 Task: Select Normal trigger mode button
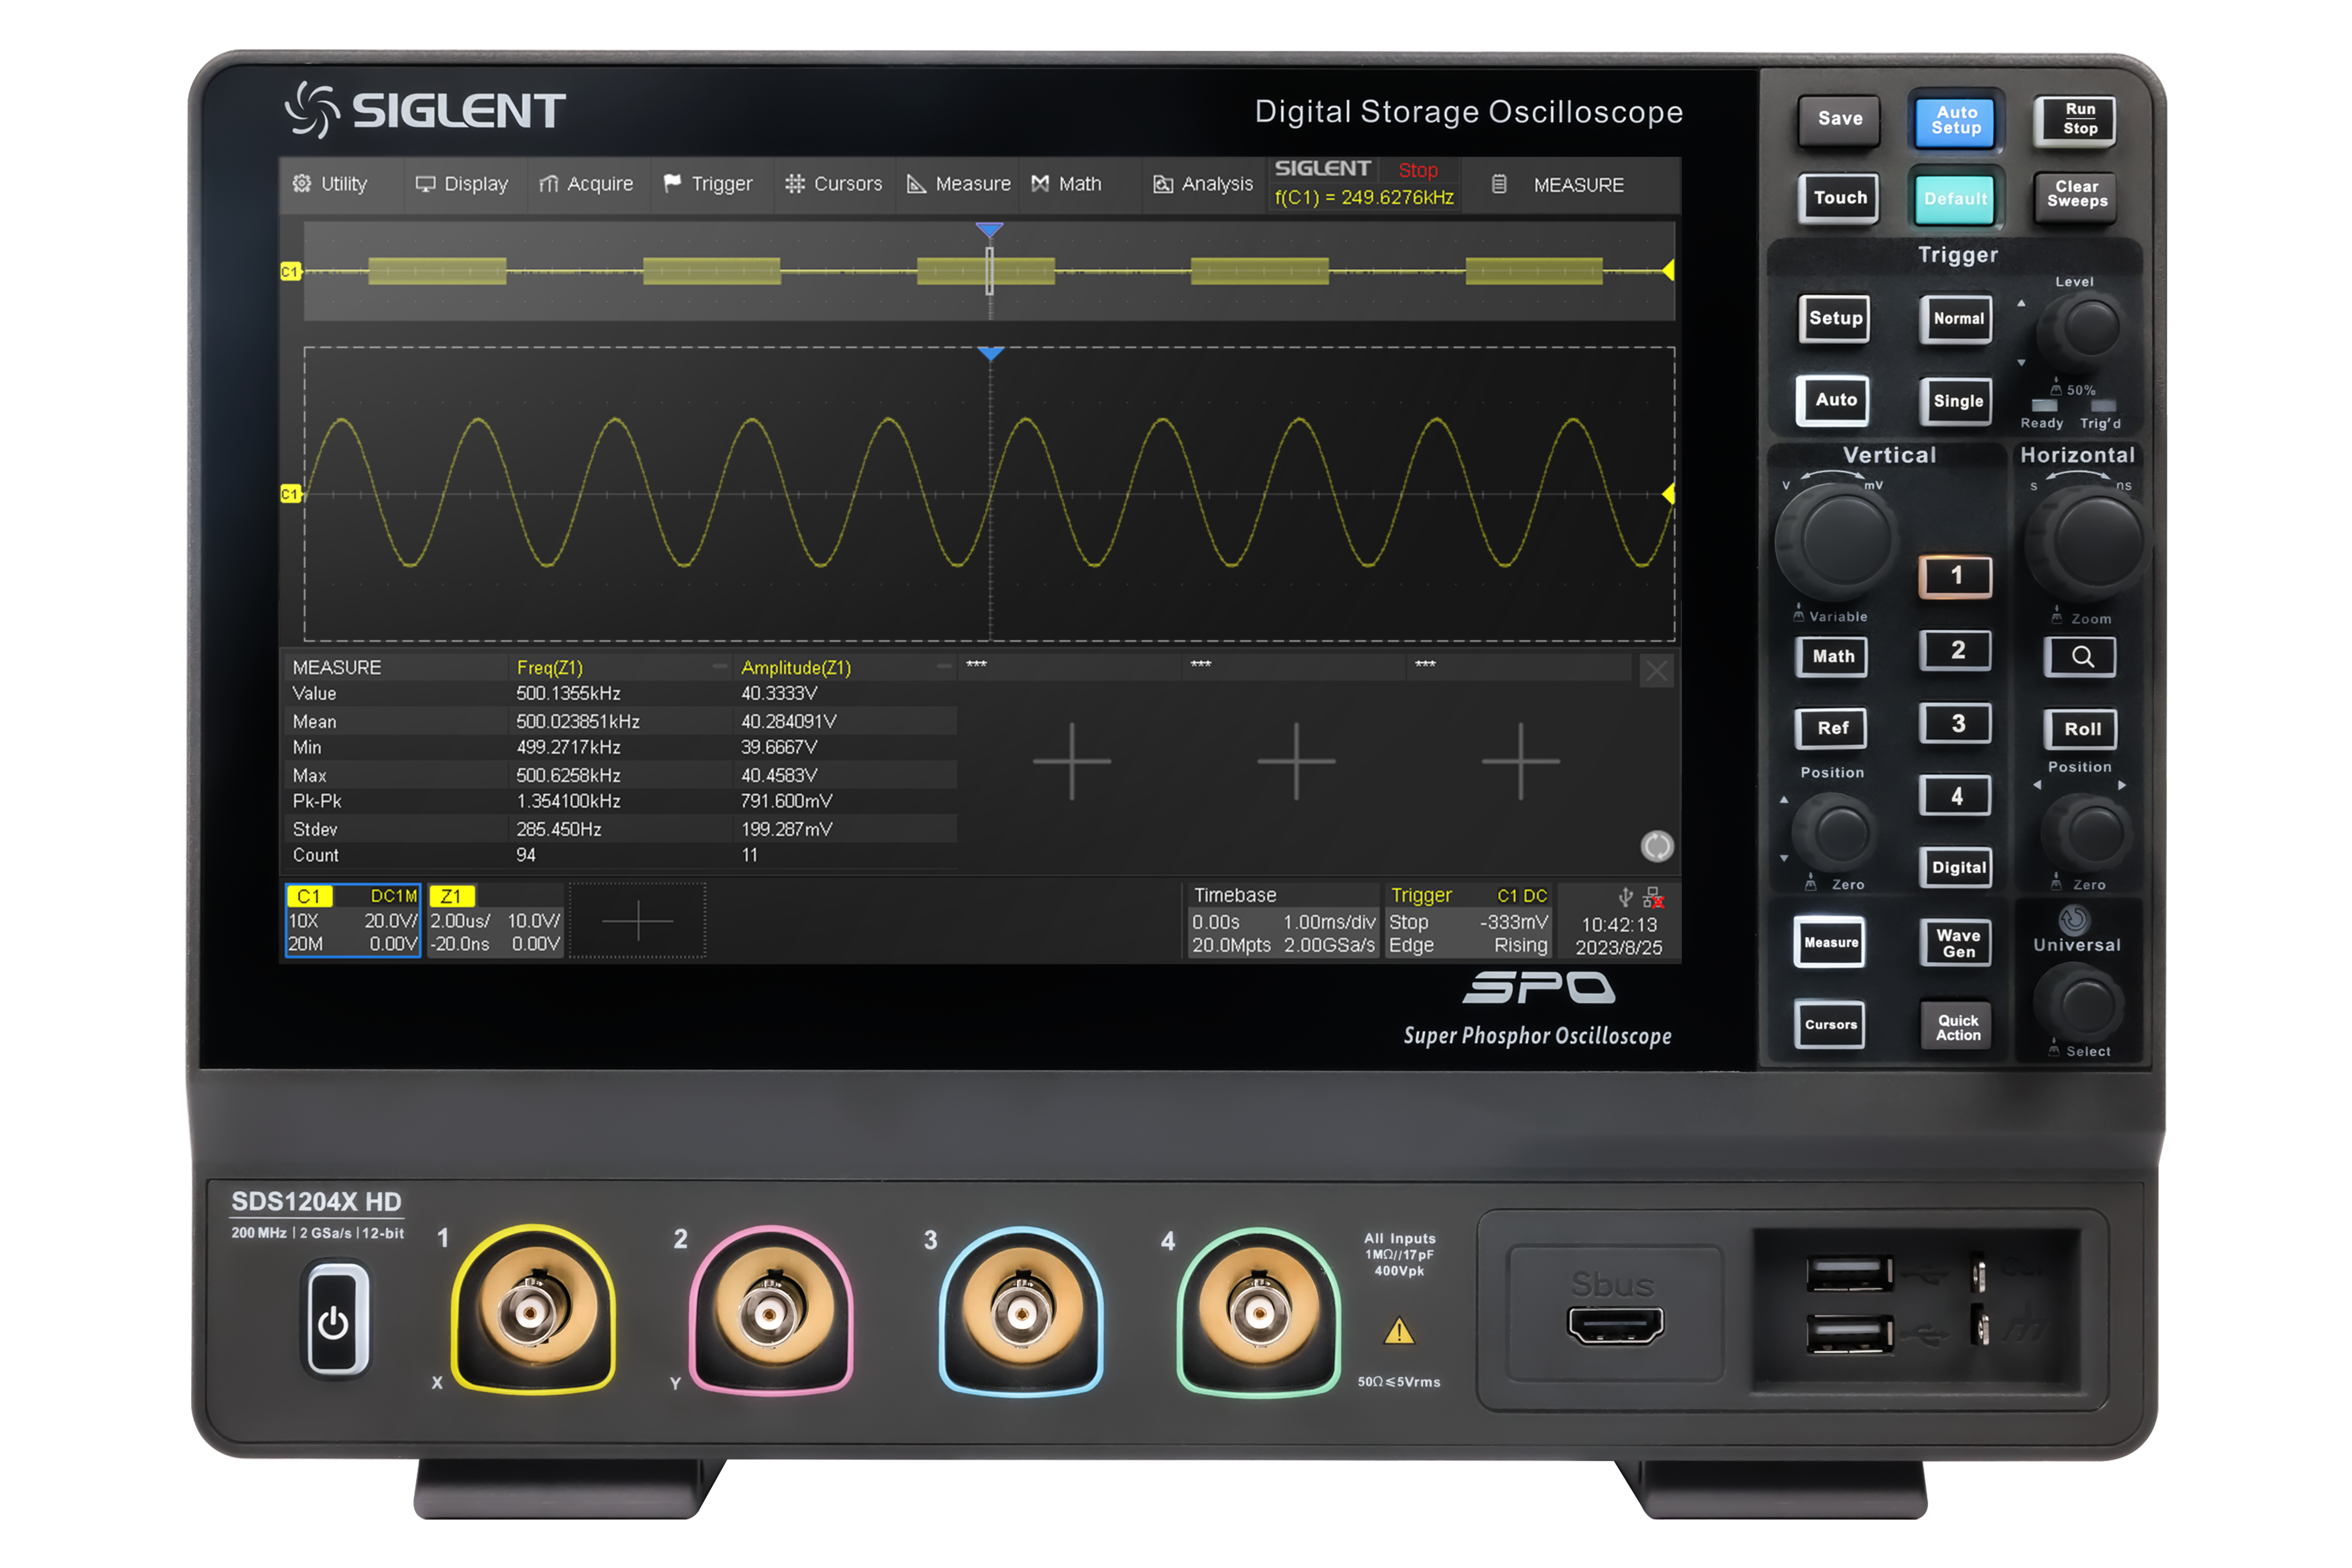coord(1956,319)
